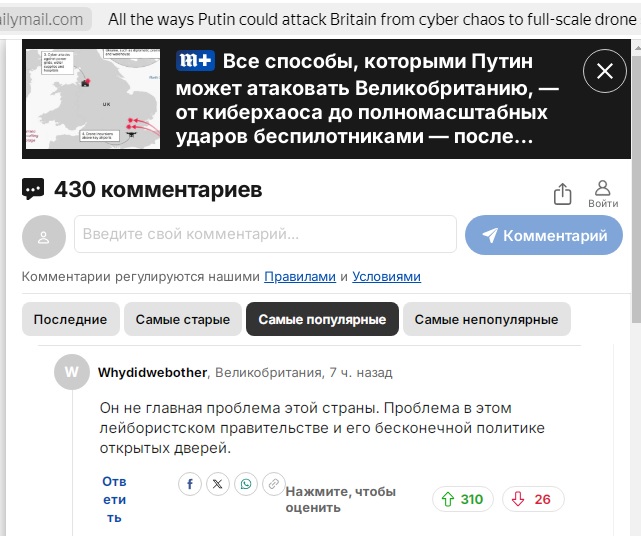Open the Условиями link

[x=386, y=277]
